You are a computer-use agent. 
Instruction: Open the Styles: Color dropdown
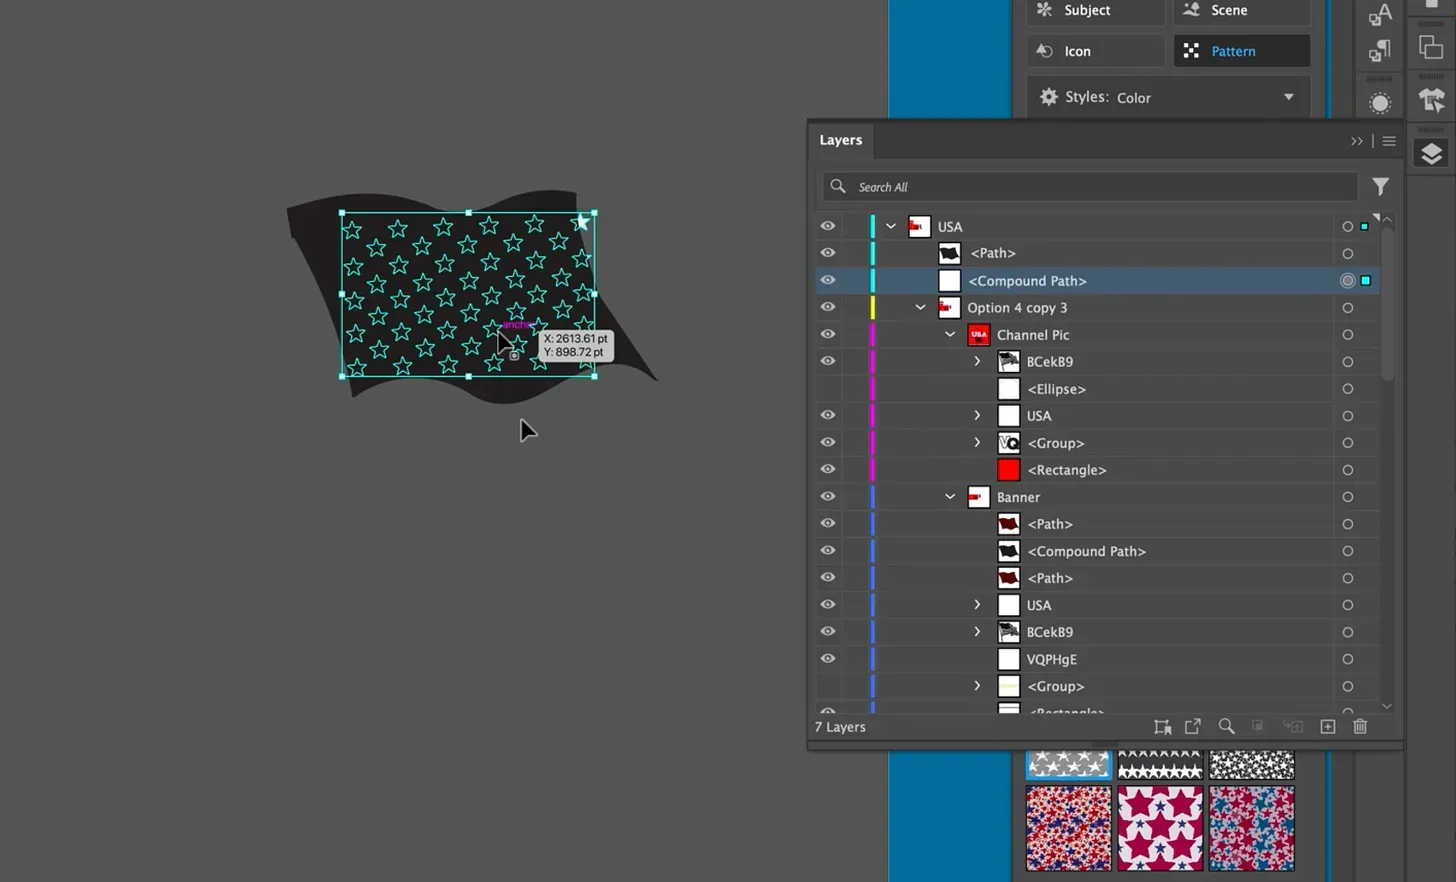coord(1289,97)
